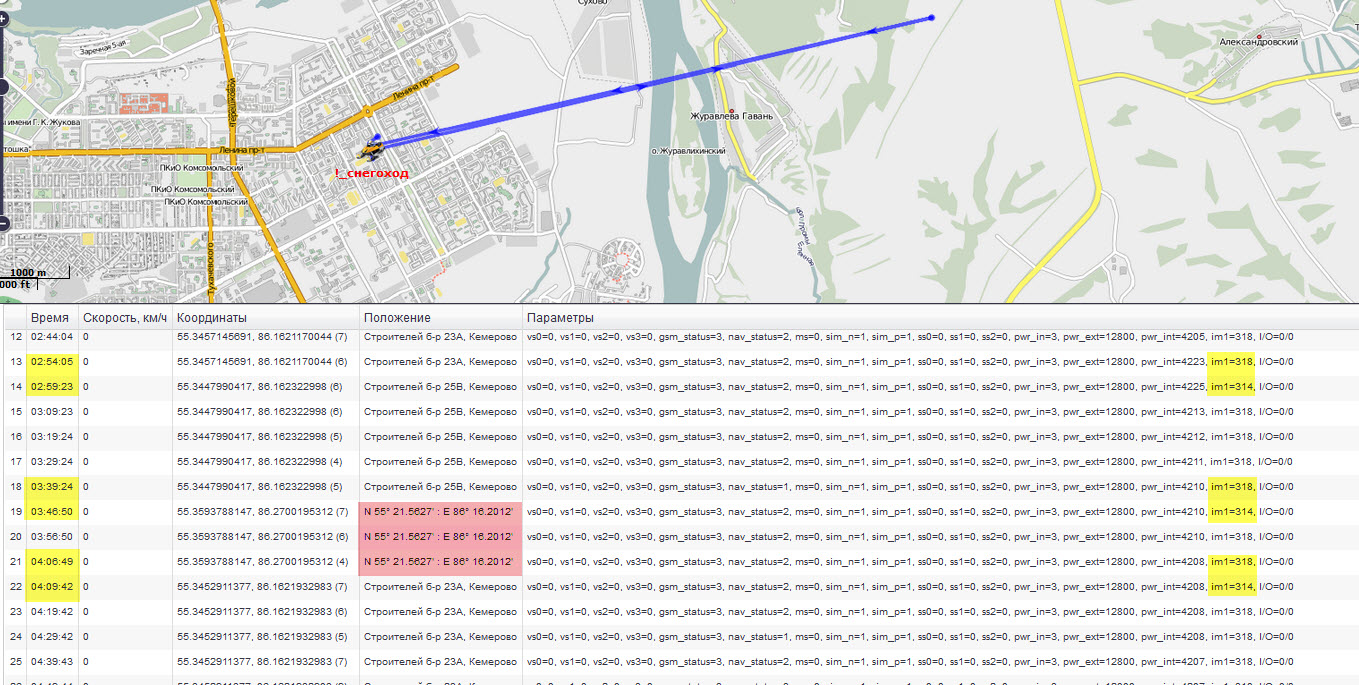This screenshot has width=1359, height=685.
Task: Click the map zoom slider handle
Action: (x=3, y=88)
